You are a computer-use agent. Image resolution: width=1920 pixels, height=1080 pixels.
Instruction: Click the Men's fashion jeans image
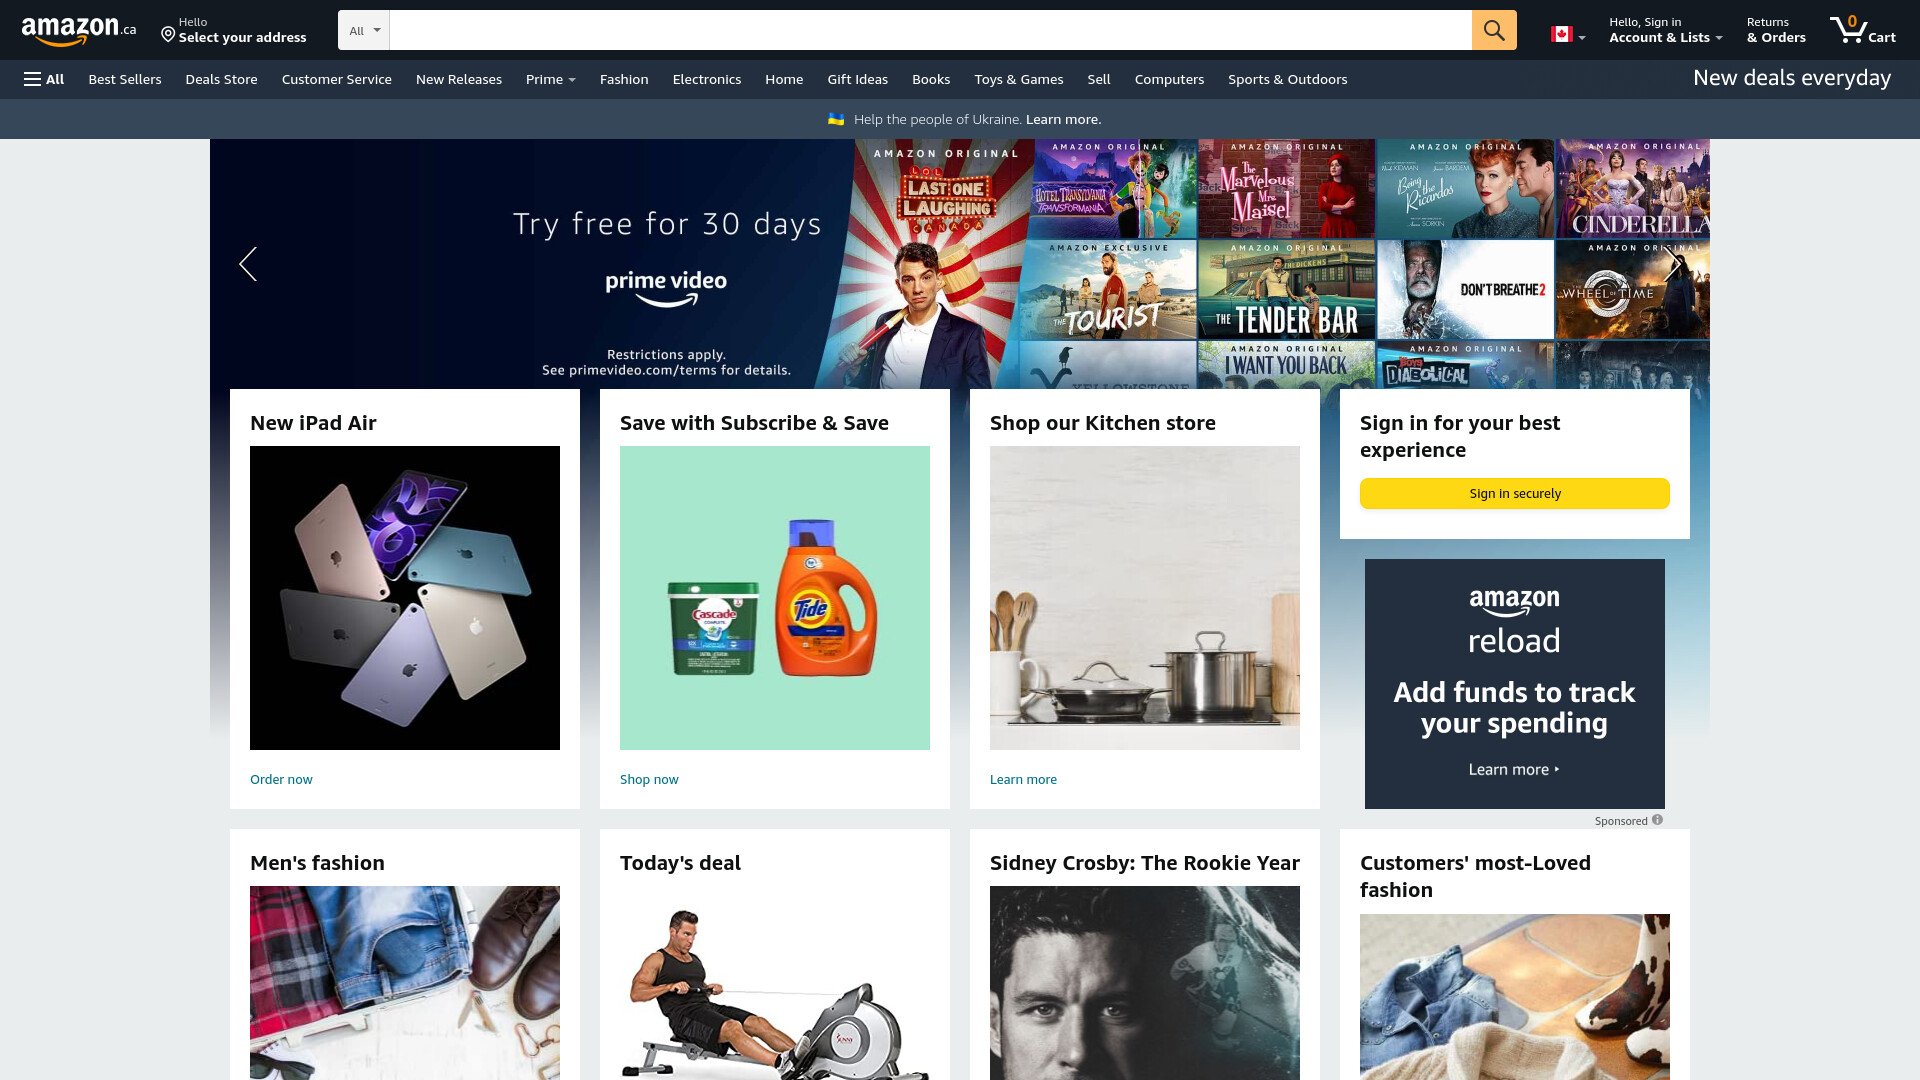click(405, 982)
